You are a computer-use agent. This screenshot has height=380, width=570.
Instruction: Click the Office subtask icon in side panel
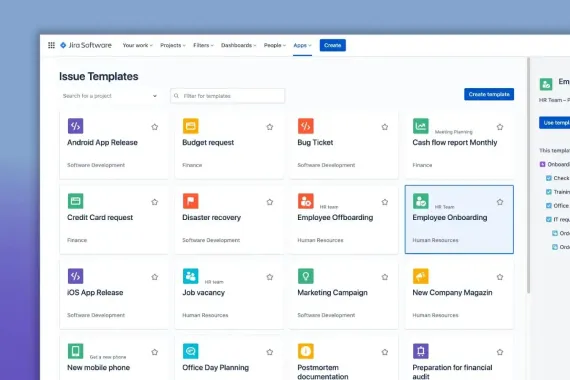point(549,205)
